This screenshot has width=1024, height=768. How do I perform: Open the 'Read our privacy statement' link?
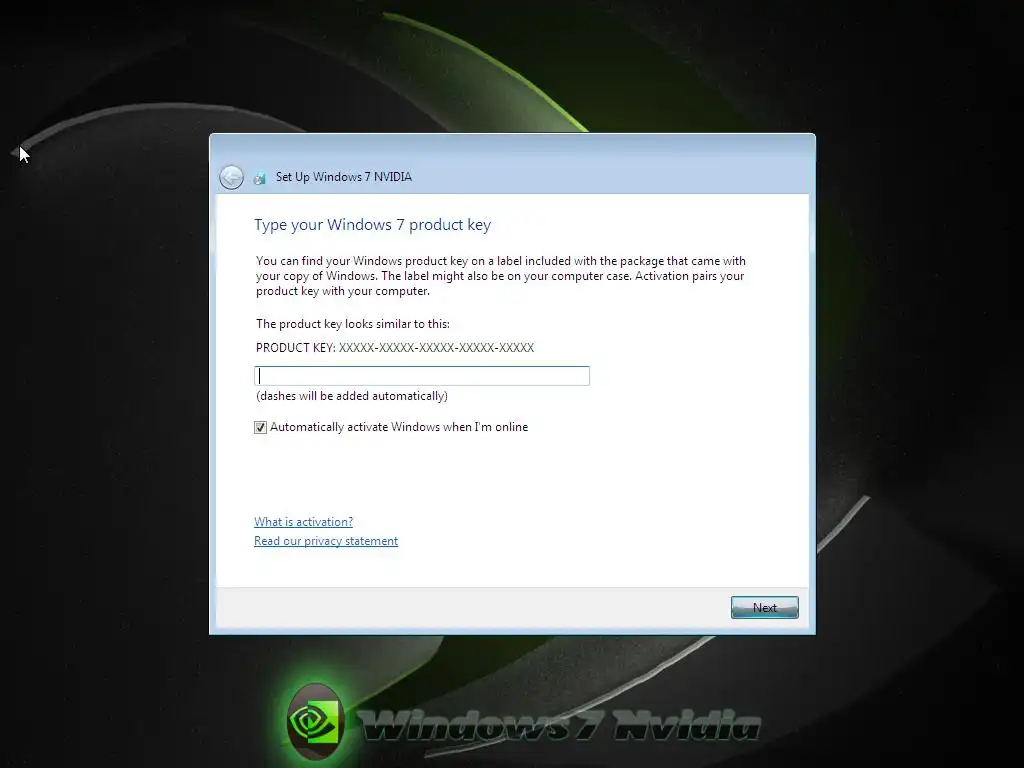point(326,541)
